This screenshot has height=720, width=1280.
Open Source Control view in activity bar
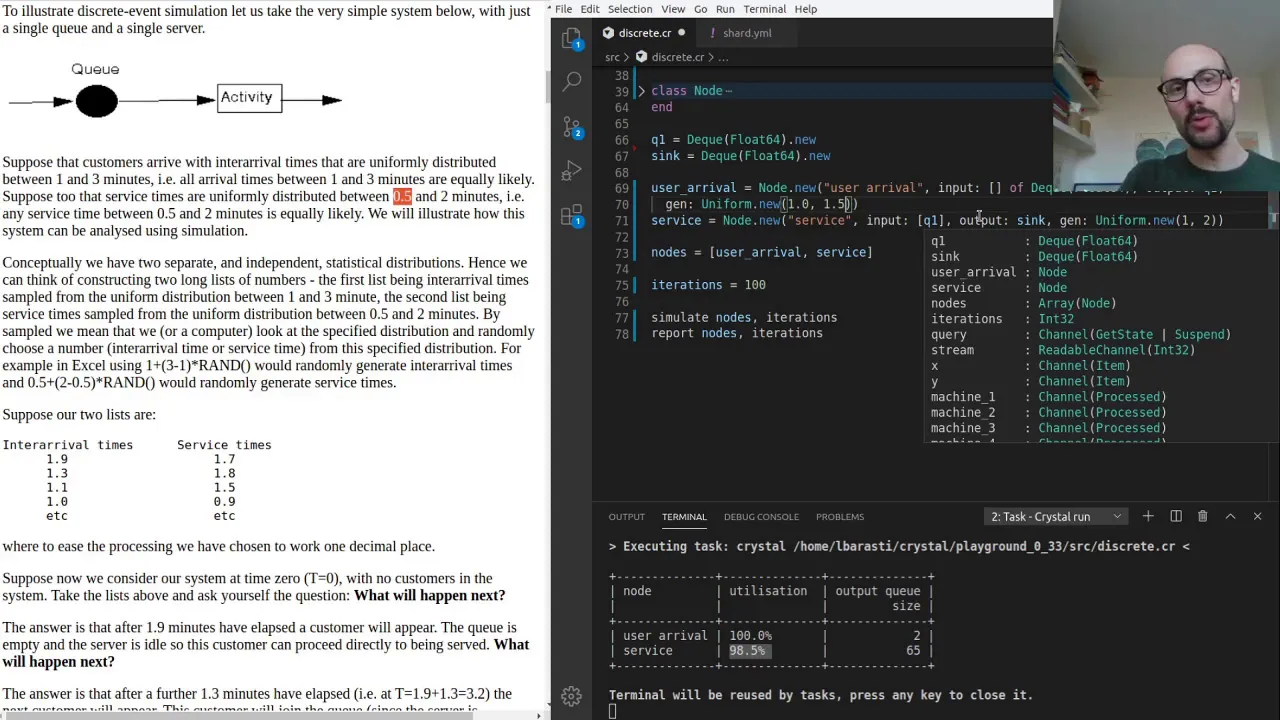pos(572,126)
